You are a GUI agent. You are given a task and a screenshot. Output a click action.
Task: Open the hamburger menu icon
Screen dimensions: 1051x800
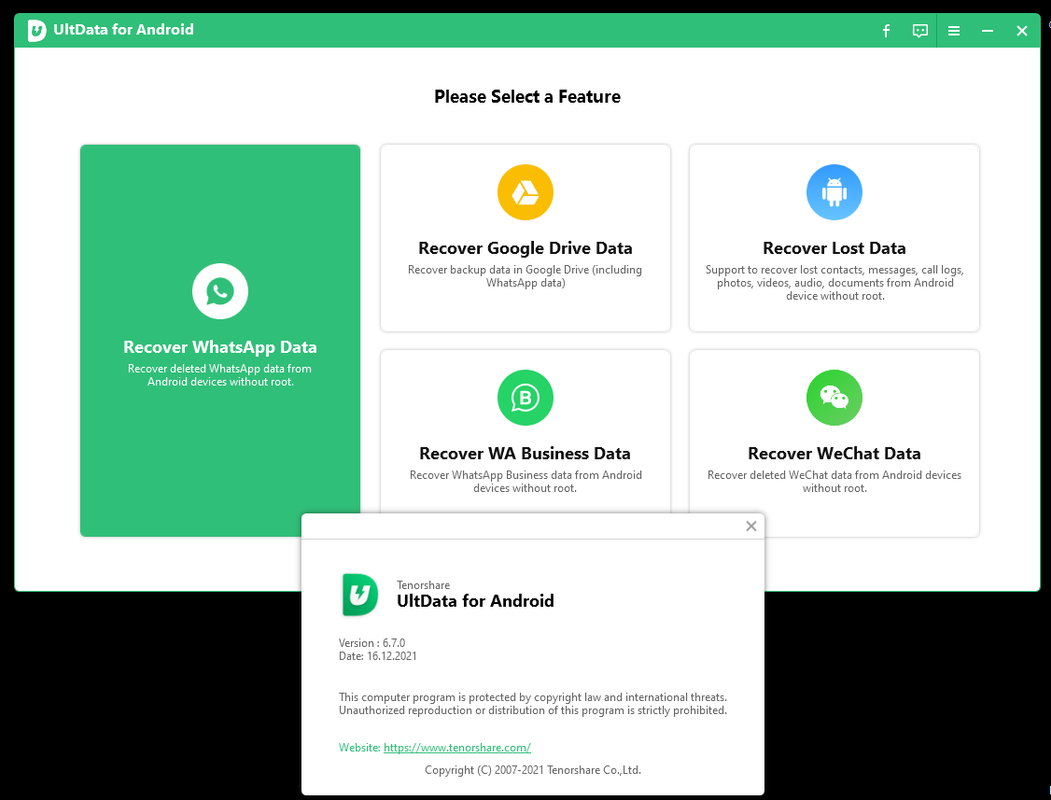954,31
